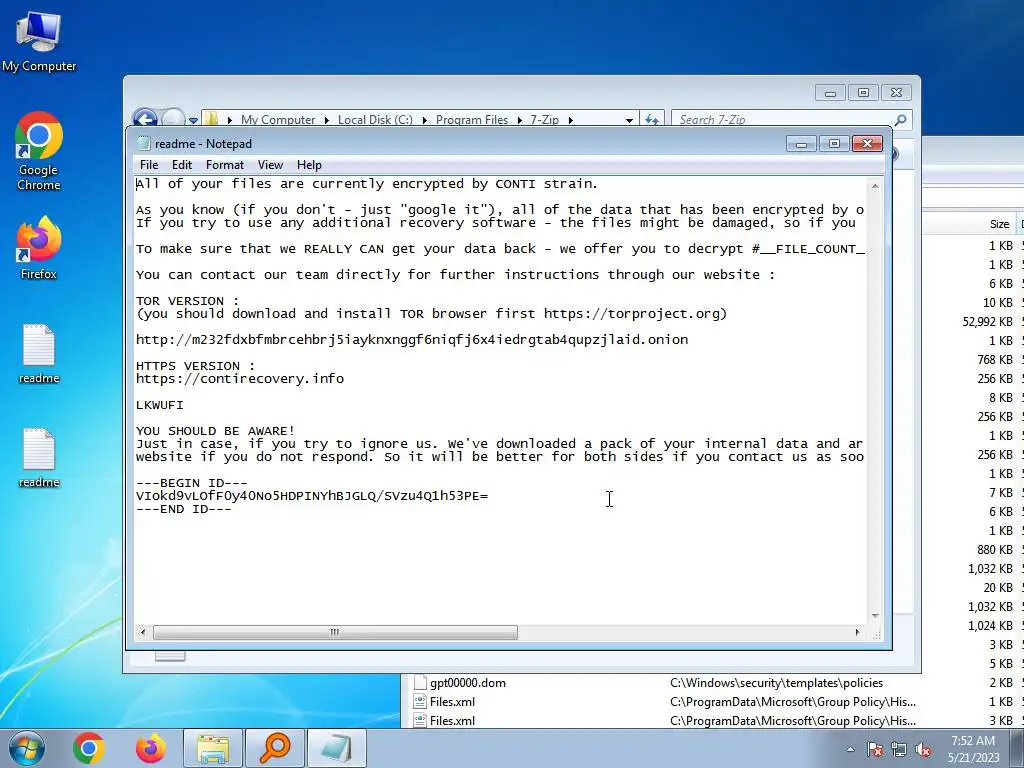The image size is (1024, 768).
Task: Click the 880 KB size entry
Action: [995, 550]
